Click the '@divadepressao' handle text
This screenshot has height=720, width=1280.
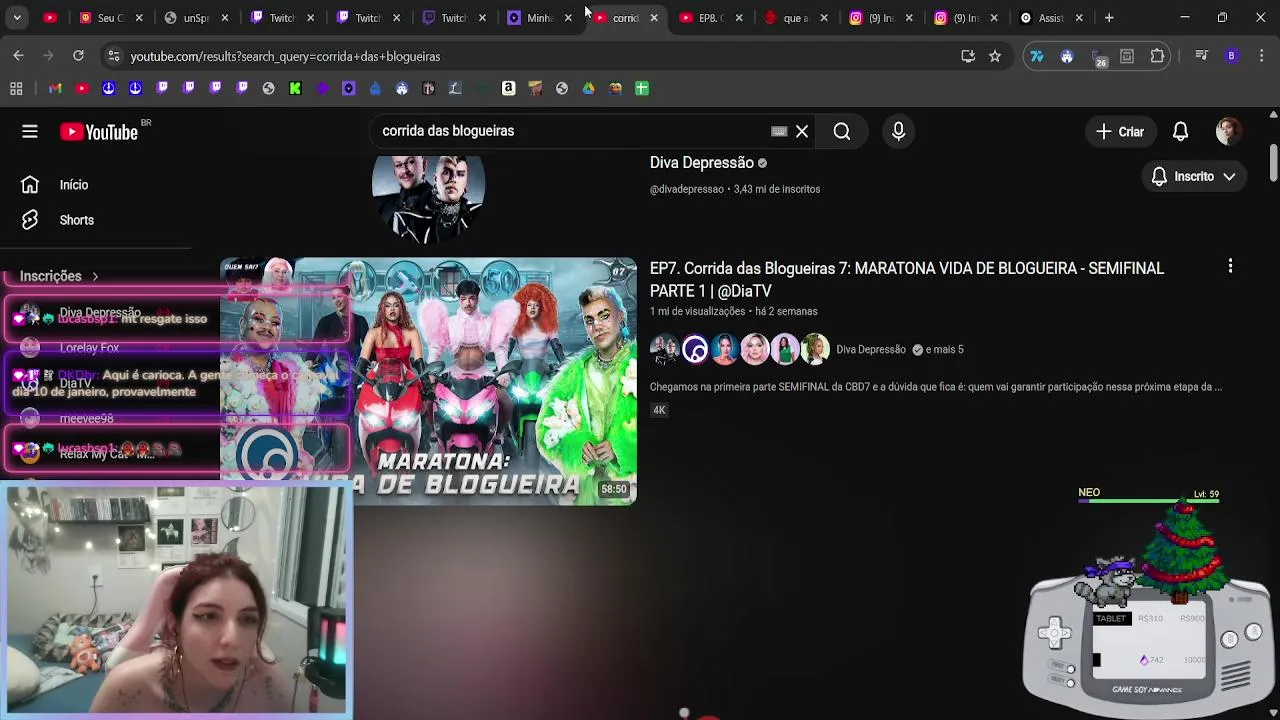pyautogui.click(x=686, y=189)
